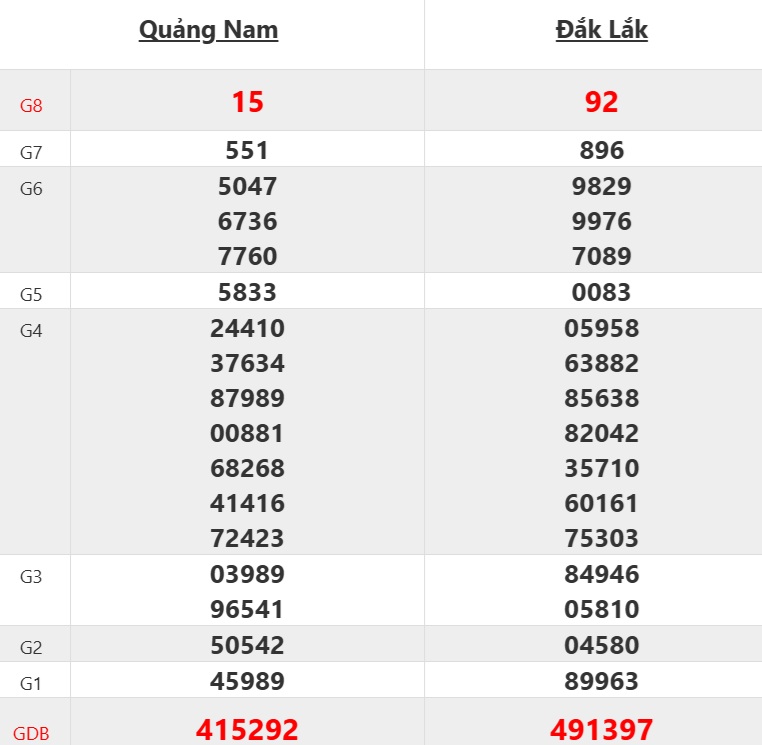Select Quảng Nam G7 number 551

247,151
